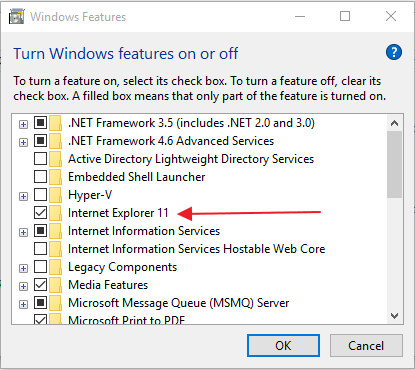Uncheck the Media Features checkbox

[x=40, y=285]
